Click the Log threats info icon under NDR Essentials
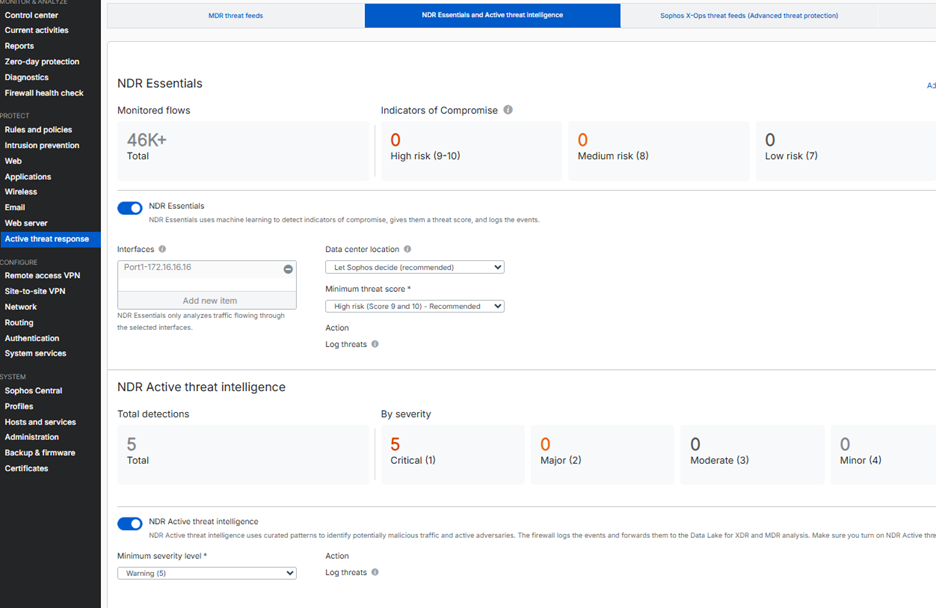The image size is (936, 608). (x=375, y=344)
